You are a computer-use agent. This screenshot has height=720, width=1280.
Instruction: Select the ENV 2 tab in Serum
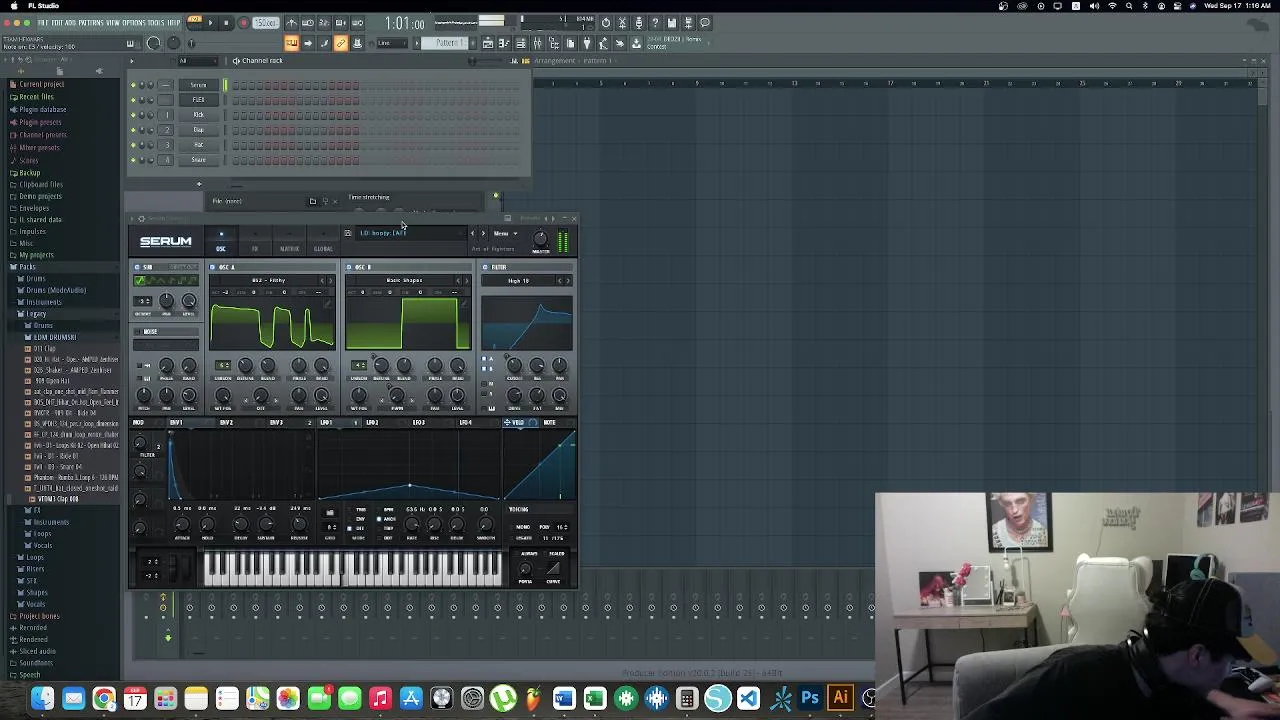[x=226, y=423]
